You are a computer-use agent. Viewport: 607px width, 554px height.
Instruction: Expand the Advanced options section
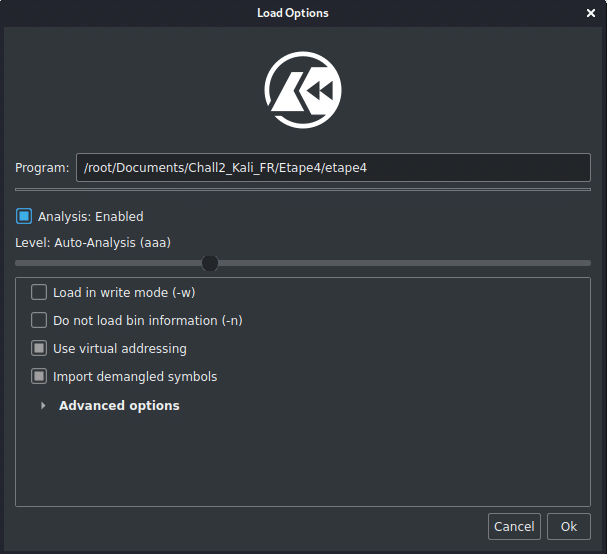pos(43,405)
